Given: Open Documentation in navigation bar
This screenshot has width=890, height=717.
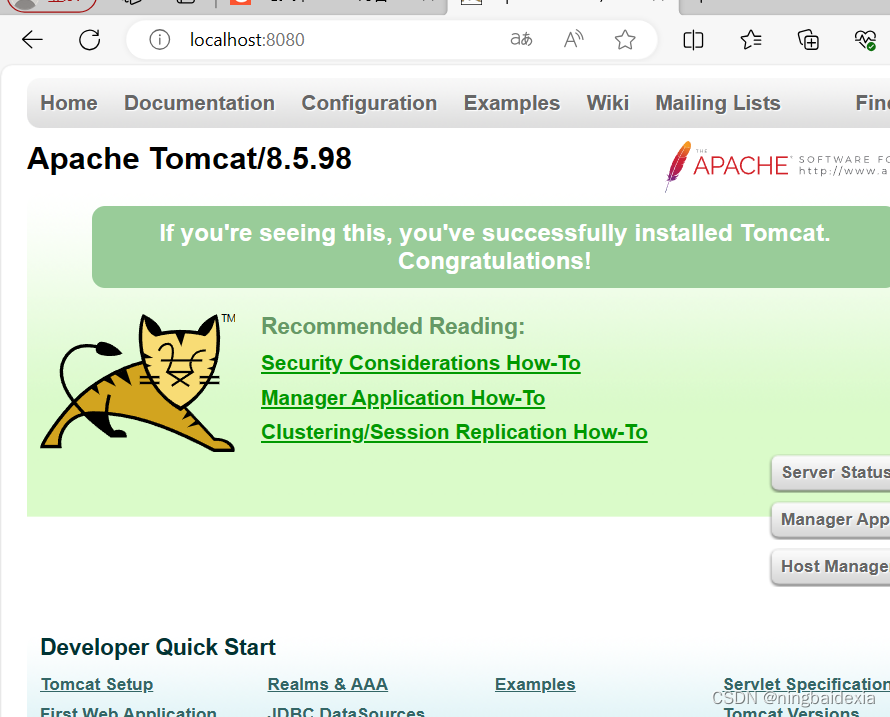Looking at the screenshot, I should pyautogui.click(x=199, y=103).
